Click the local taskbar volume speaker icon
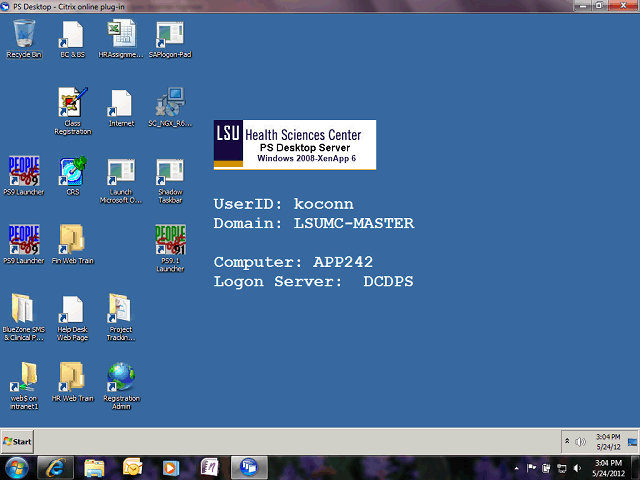This screenshot has width=640, height=480. click(577, 468)
